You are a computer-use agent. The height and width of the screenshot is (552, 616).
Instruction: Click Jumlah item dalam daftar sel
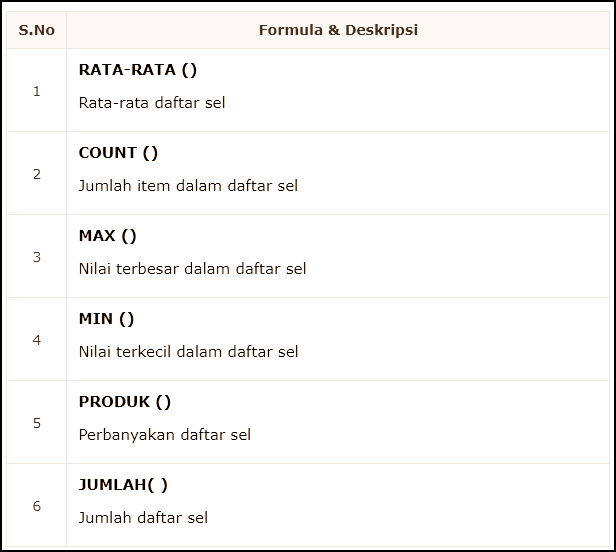tap(188, 186)
